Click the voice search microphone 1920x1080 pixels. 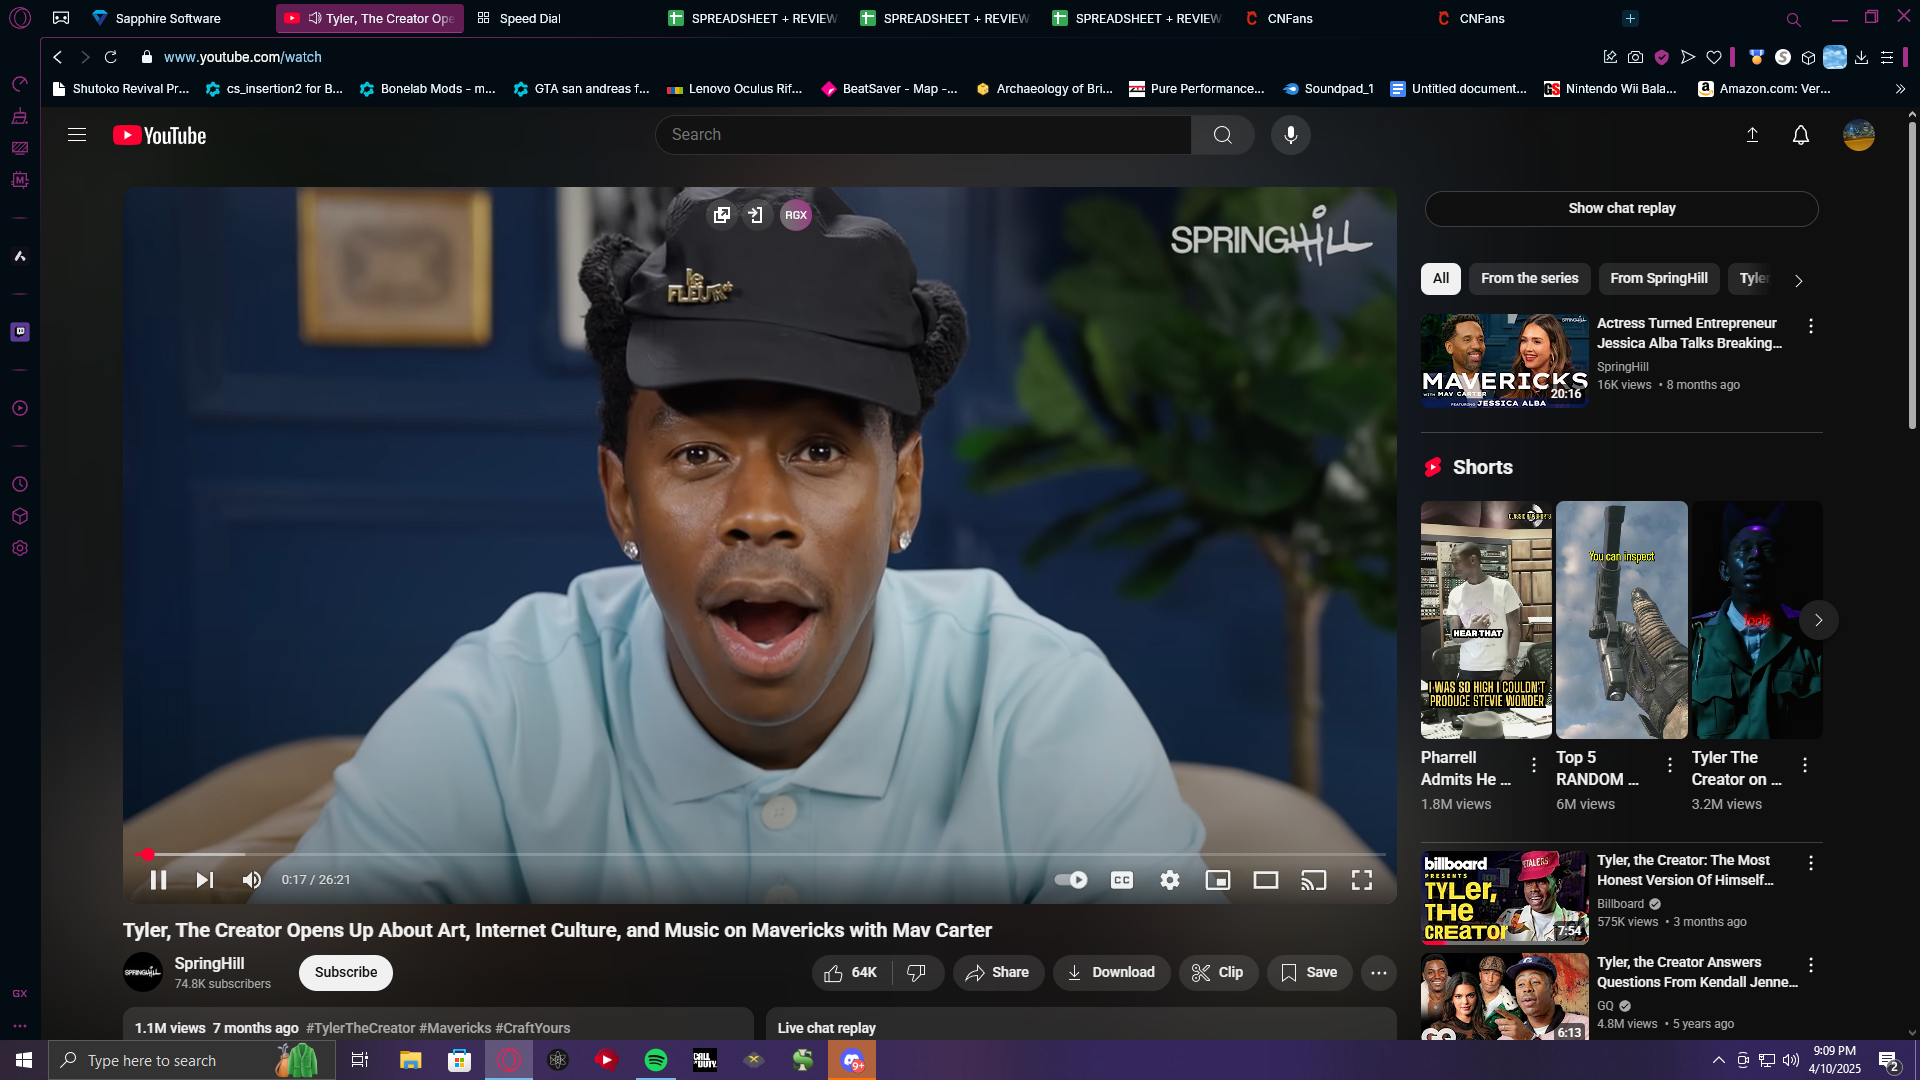tap(1290, 135)
